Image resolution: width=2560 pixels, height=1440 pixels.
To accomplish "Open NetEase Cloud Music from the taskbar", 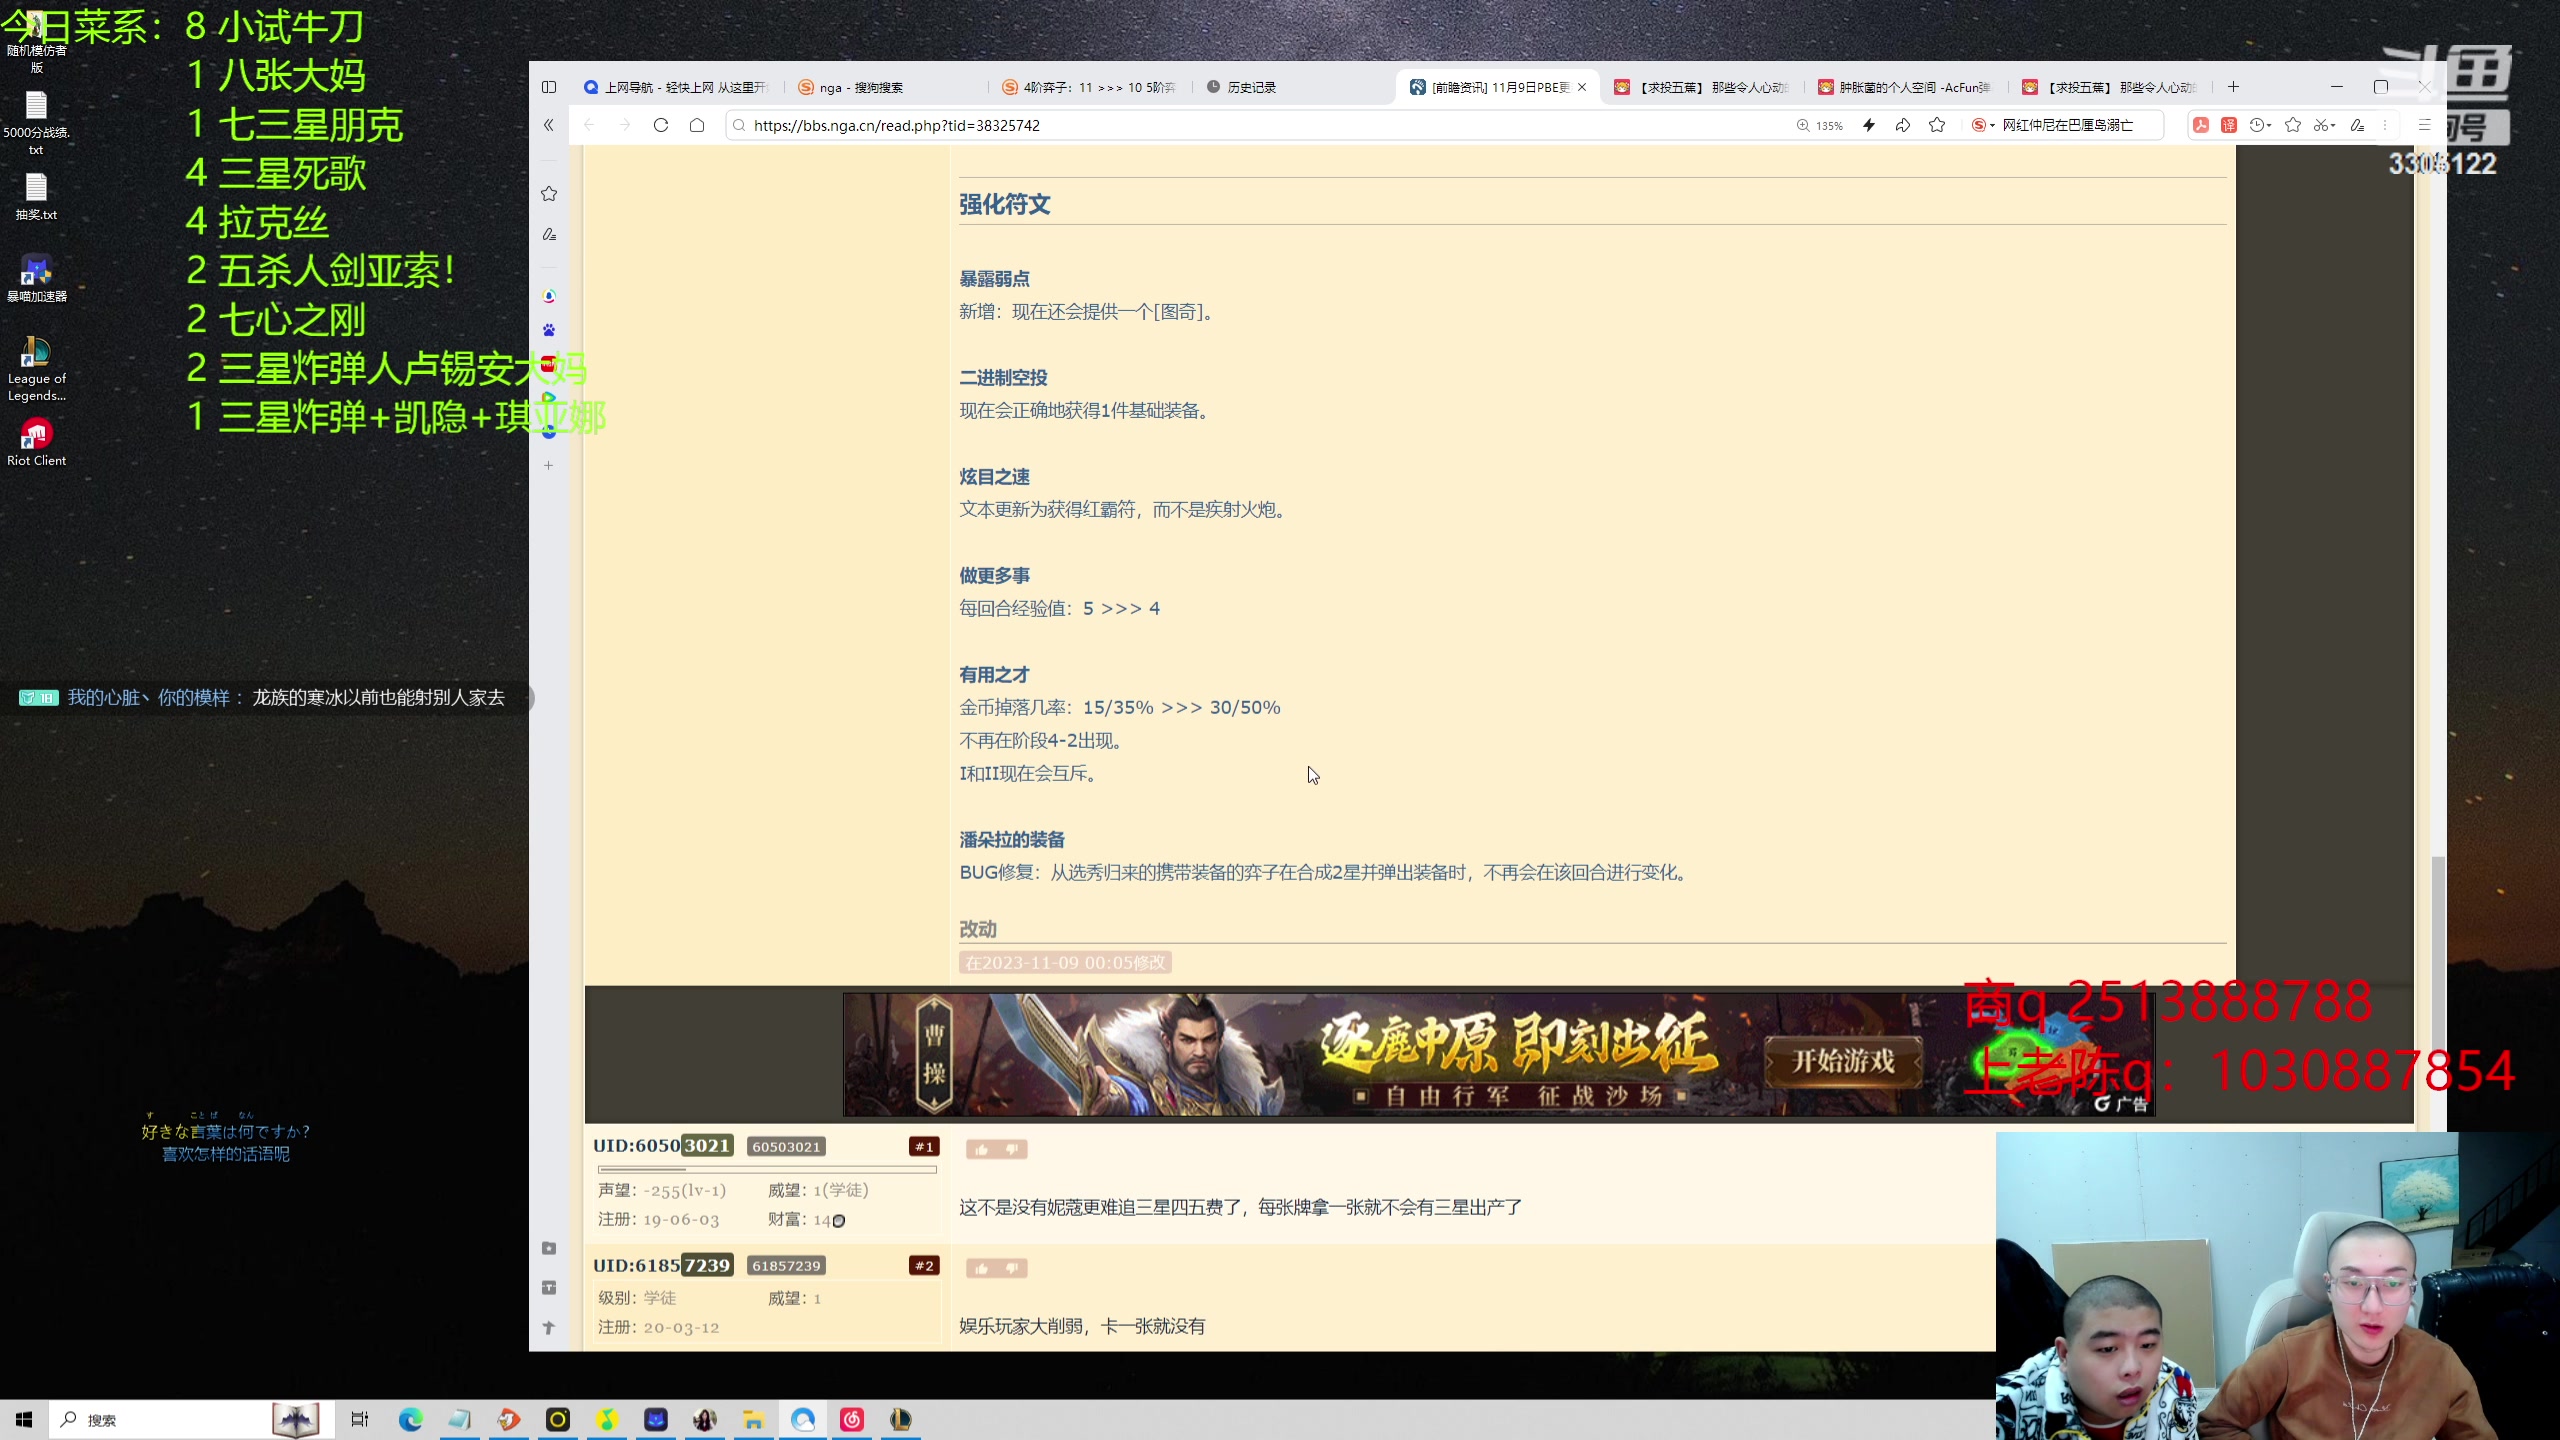I will (852, 1420).
